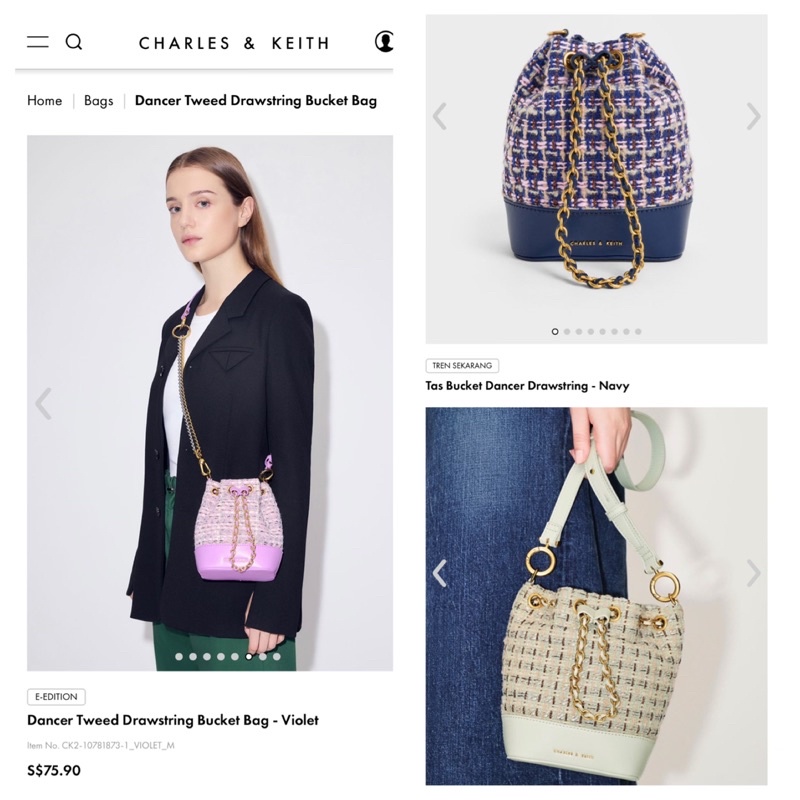Open Tas Bucket Dancer Drawstring - Navy title
Screen dimensions: 800x800
click(x=528, y=386)
